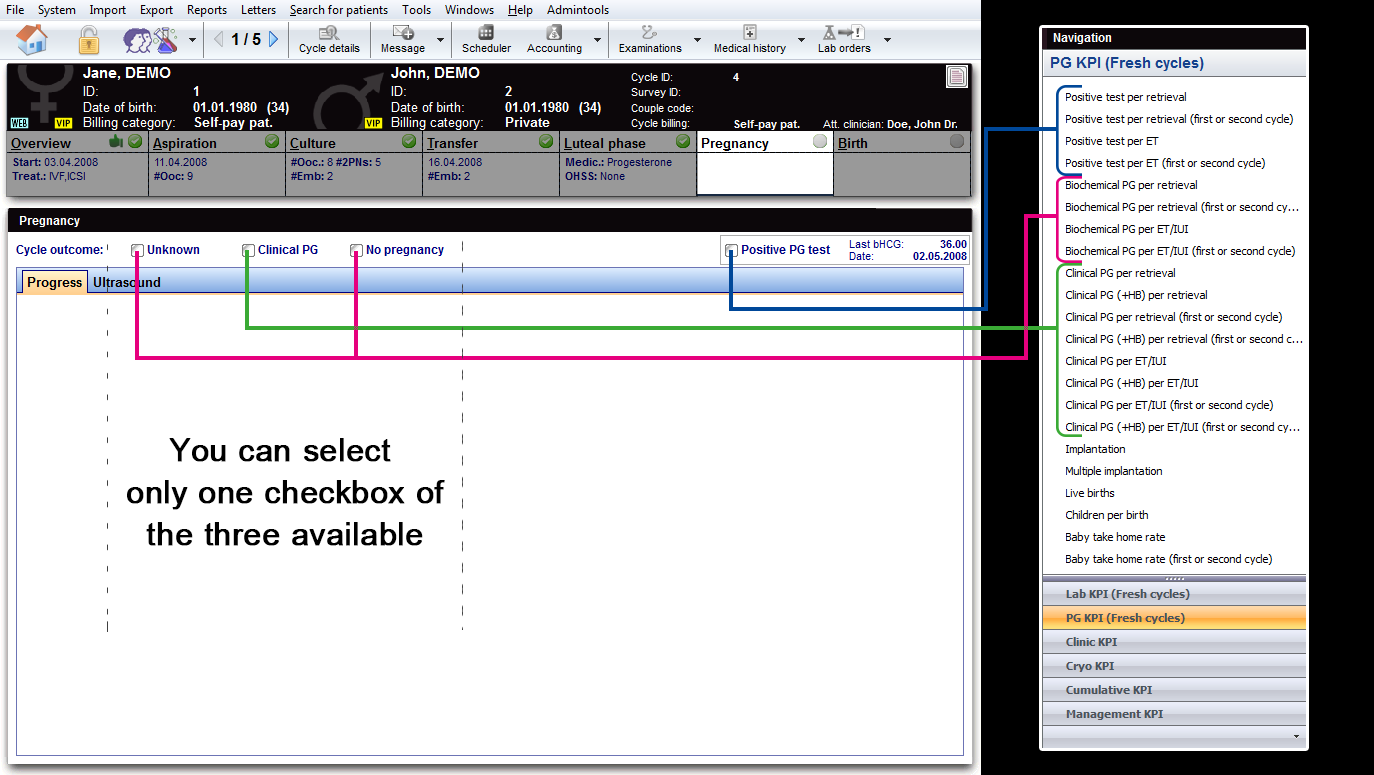Open the Lab KPI (Fresh cycles) section
Image resolution: width=1374 pixels, height=775 pixels.
coord(1174,594)
